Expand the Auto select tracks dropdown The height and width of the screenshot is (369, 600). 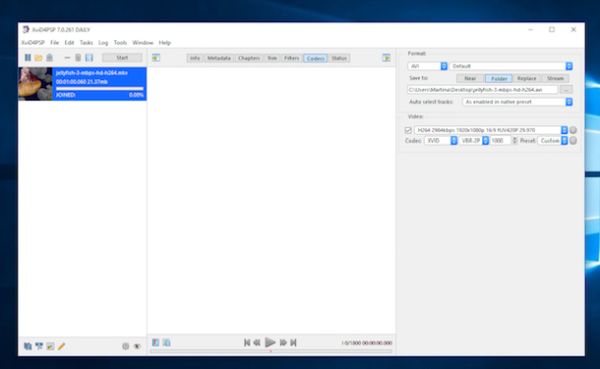pos(517,102)
